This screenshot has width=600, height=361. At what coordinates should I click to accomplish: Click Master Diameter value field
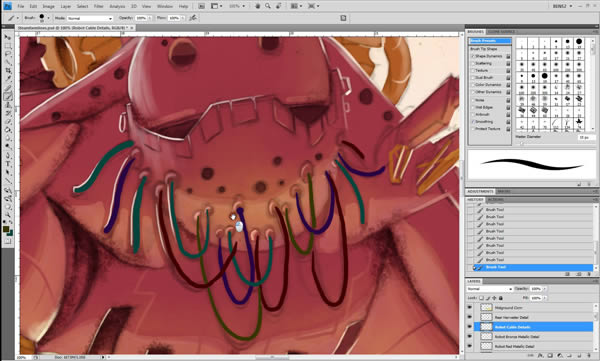coord(586,137)
